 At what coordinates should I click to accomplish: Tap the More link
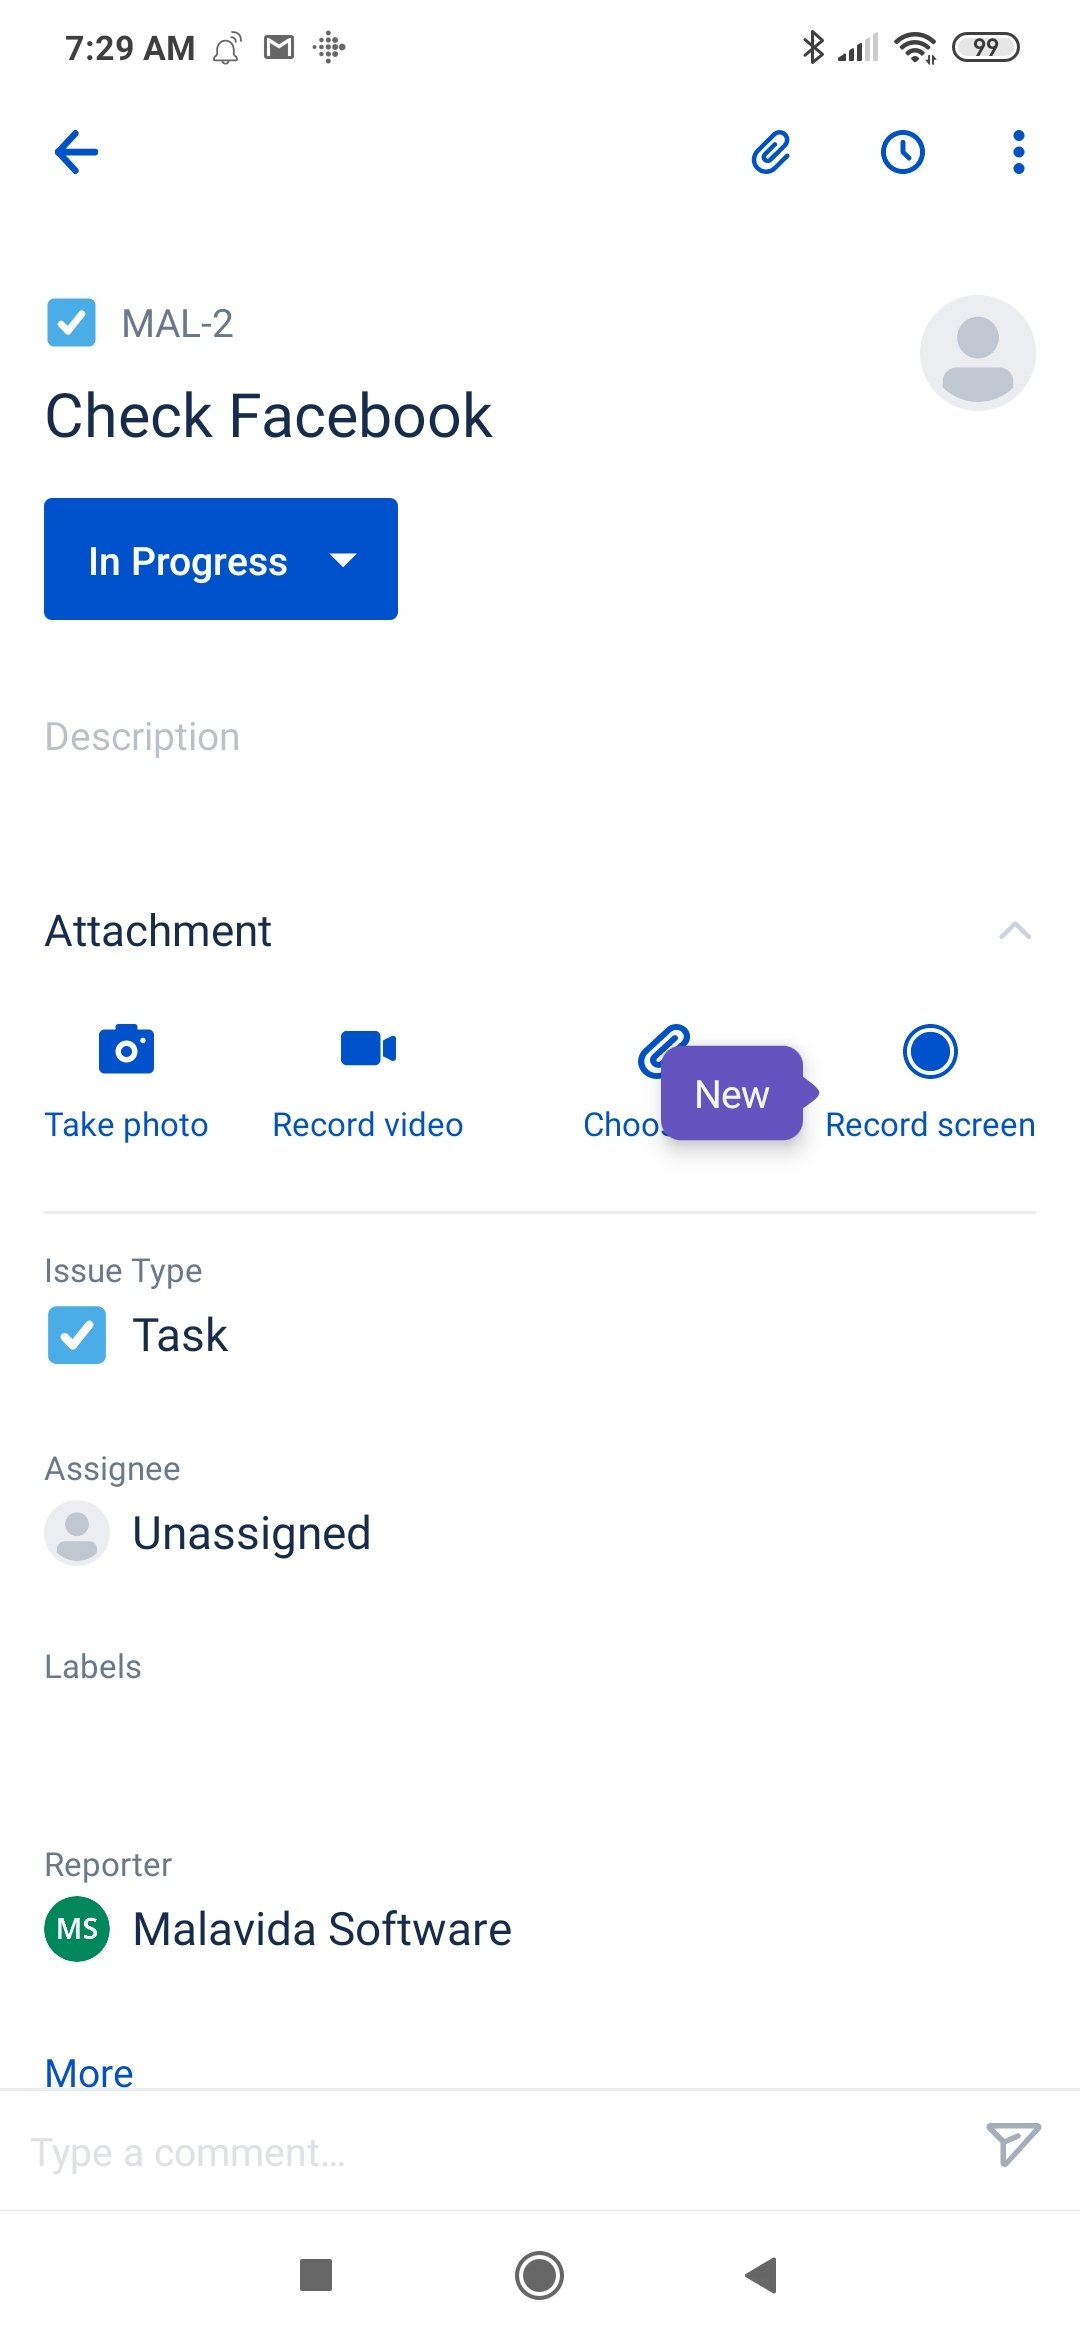click(x=89, y=2073)
